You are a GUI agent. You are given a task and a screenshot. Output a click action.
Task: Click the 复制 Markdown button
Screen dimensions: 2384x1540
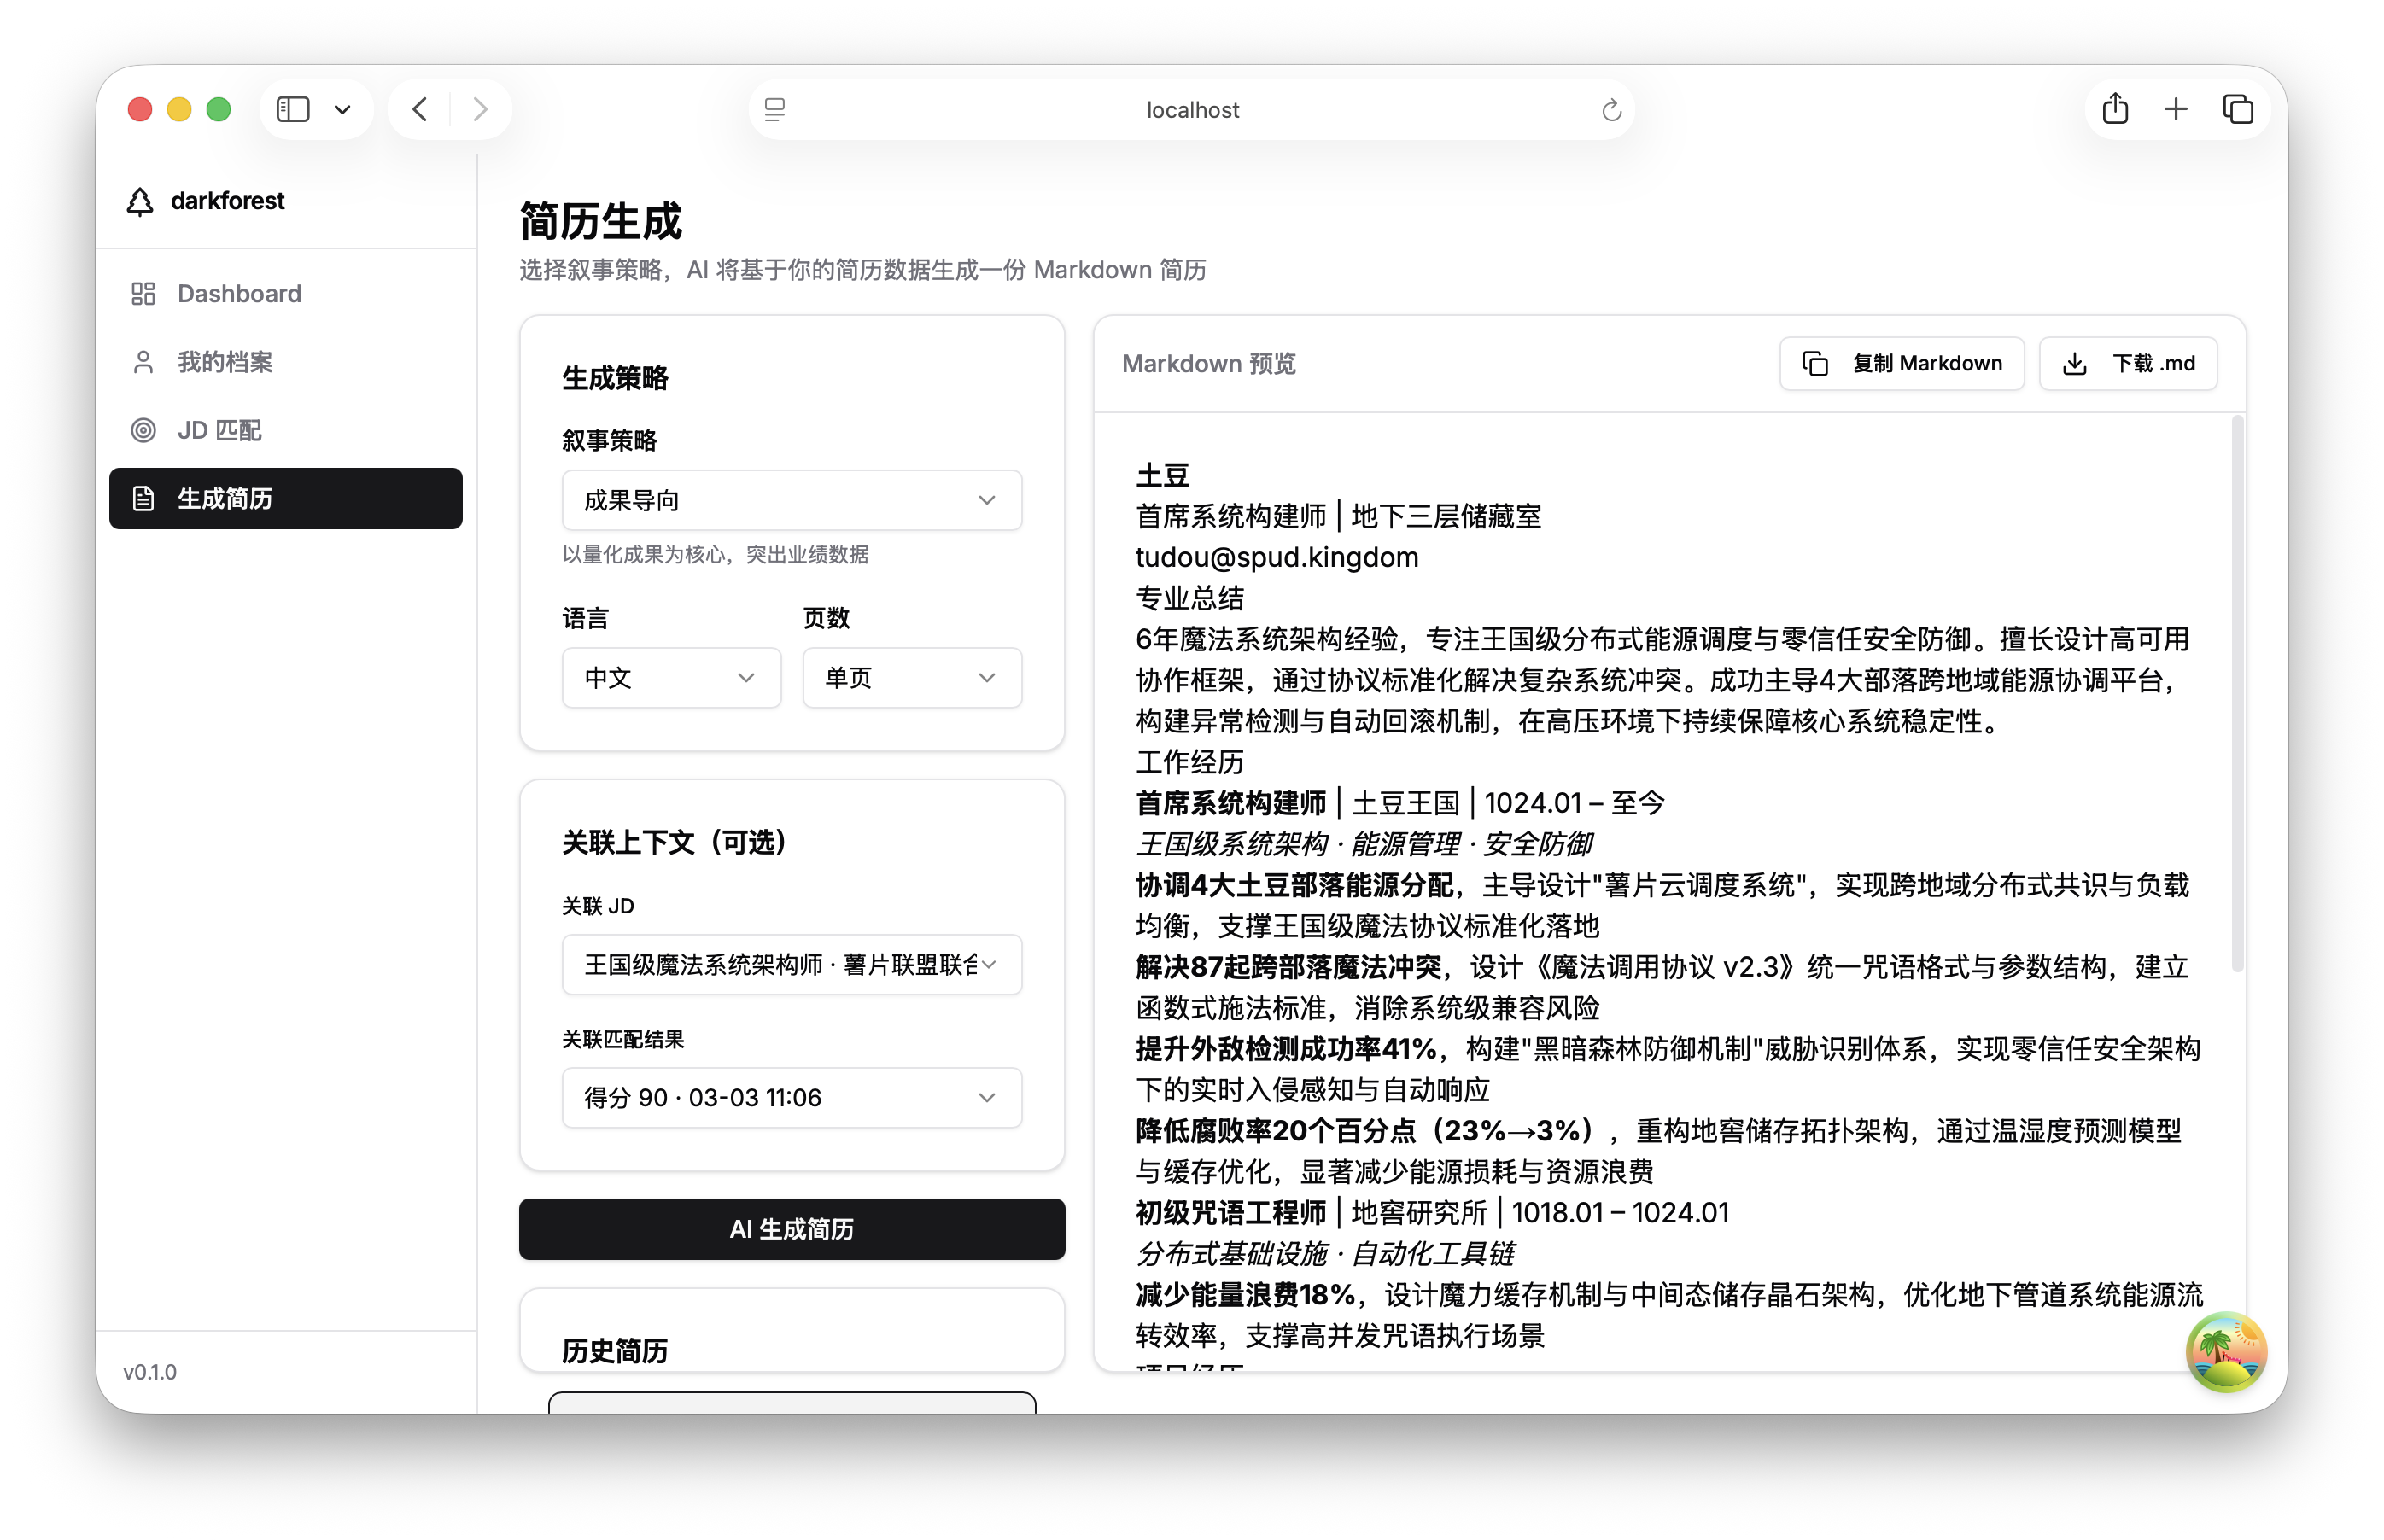[1901, 363]
